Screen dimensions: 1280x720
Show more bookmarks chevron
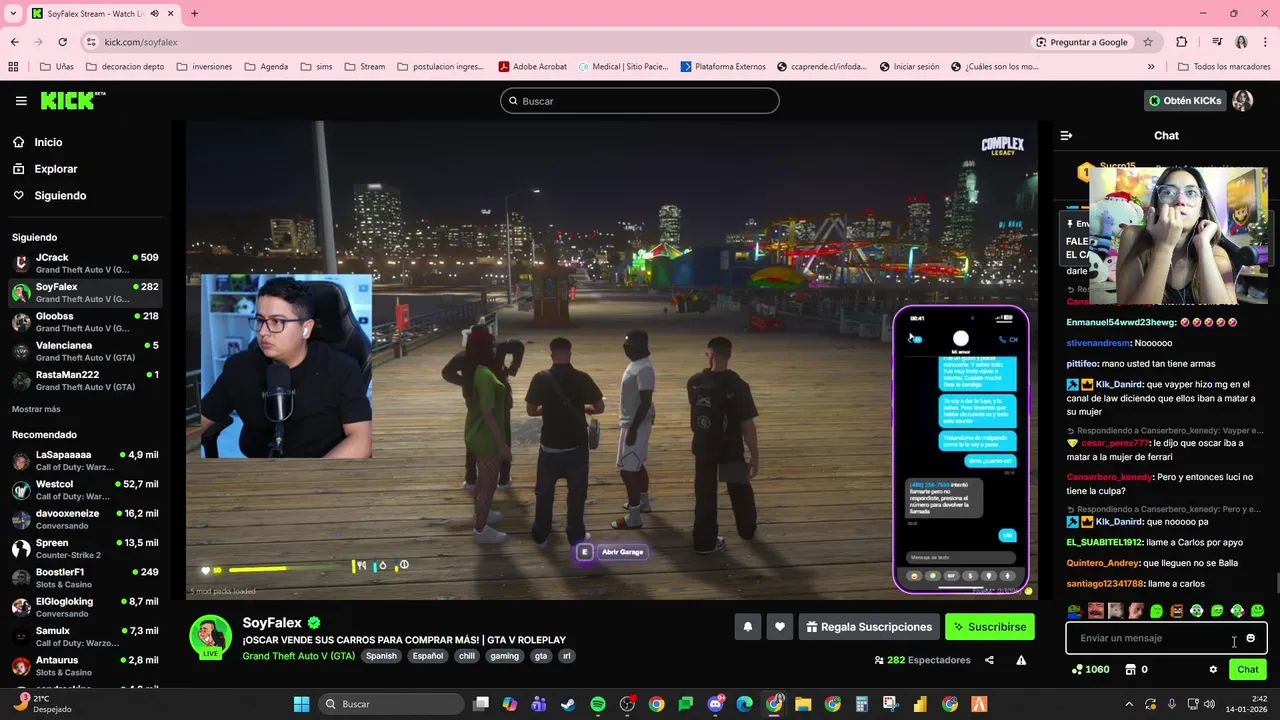(1151, 67)
